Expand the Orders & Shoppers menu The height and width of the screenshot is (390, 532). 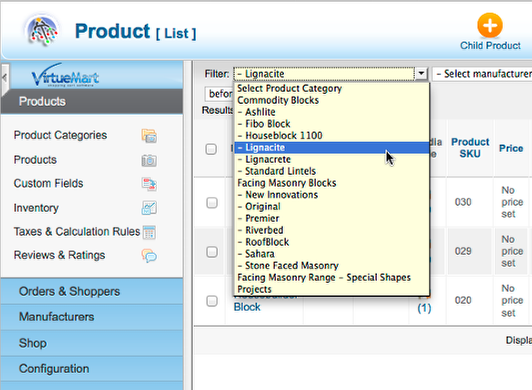[92, 292]
